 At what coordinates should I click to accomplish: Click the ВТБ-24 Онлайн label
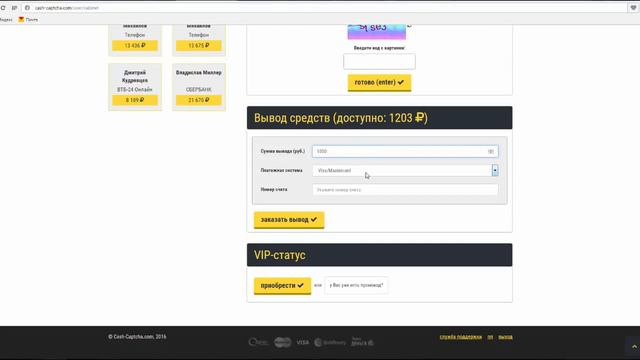pos(135,89)
